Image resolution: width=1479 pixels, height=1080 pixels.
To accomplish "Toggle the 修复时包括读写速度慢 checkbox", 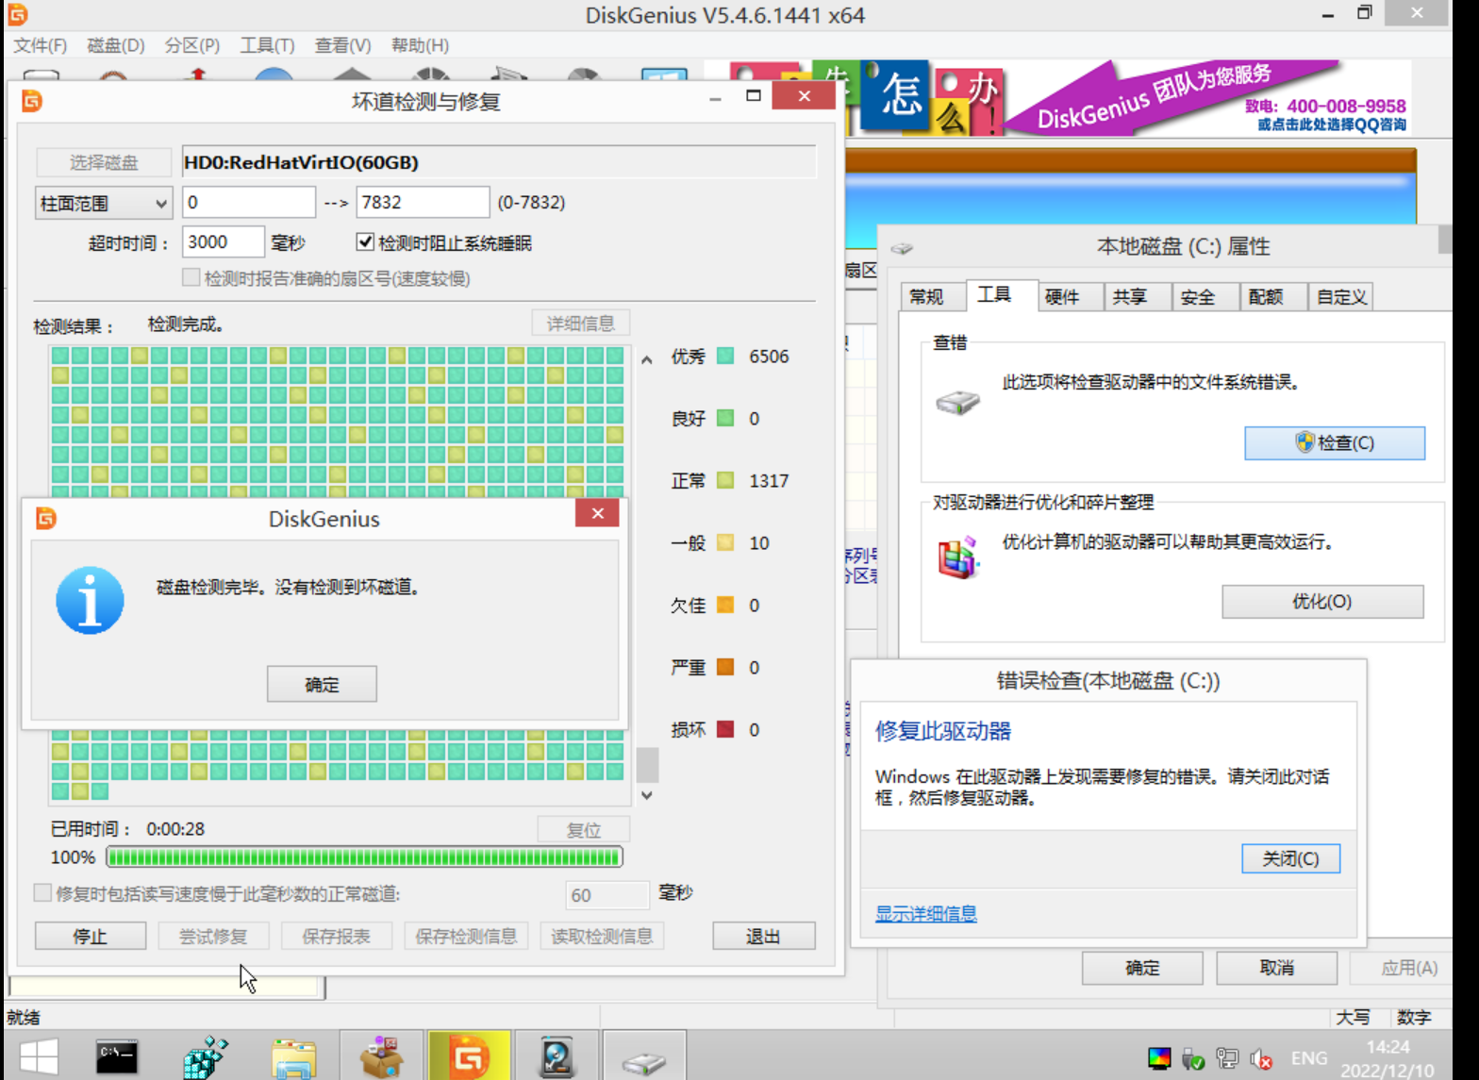I will (x=43, y=893).
